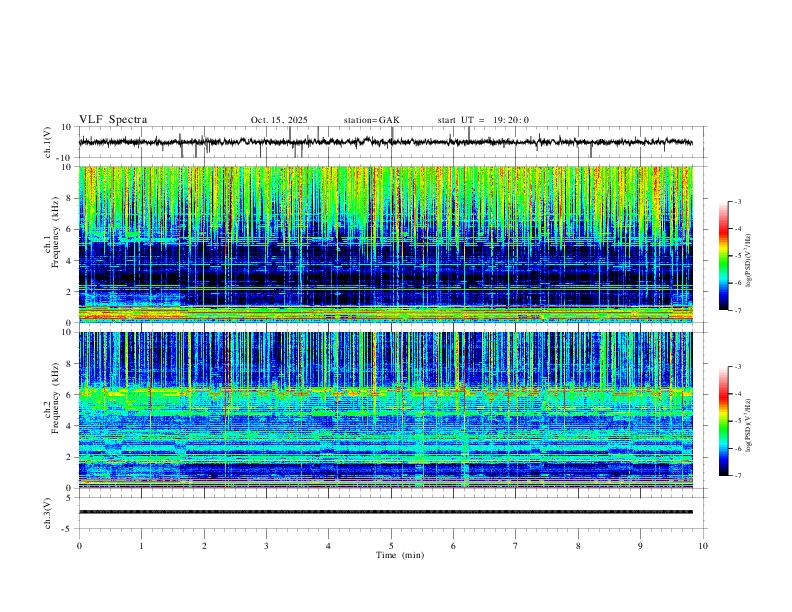The width and height of the screenshot is (792, 612).
Task: Click the ch.1 voltage waveform trace
Action: 385,142
